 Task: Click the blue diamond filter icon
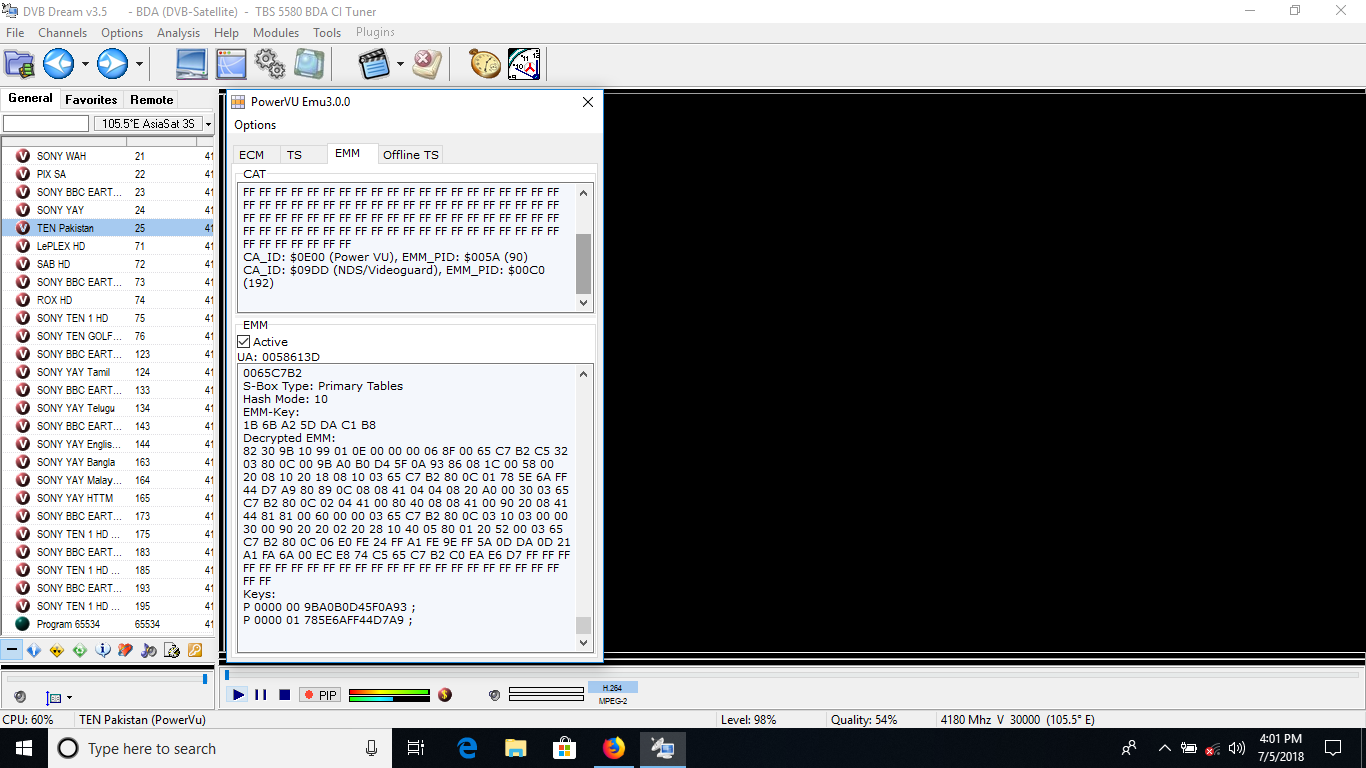click(x=34, y=650)
